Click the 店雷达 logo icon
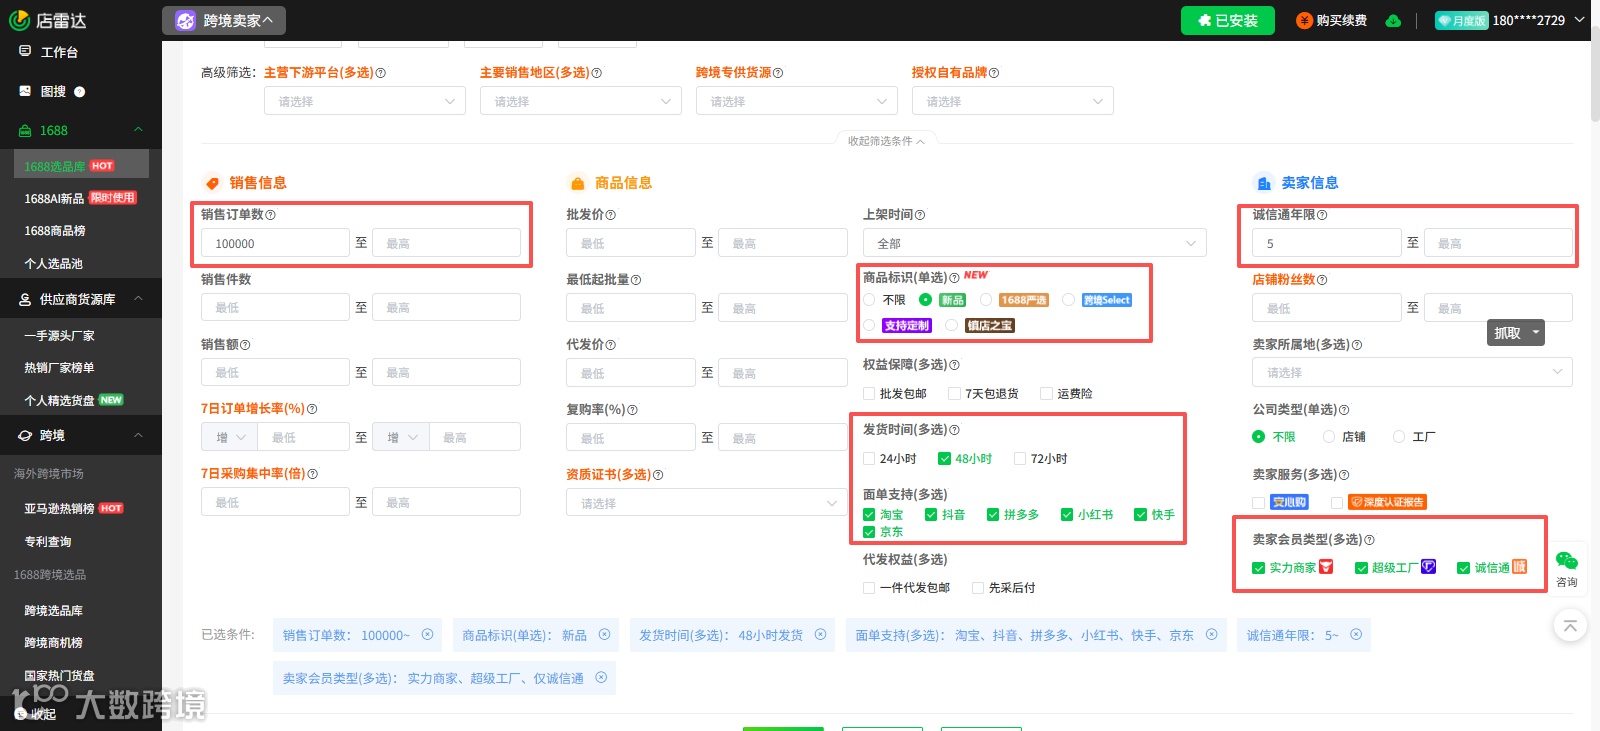The height and width of the screenshot is (731, 1600). [19, 20]
